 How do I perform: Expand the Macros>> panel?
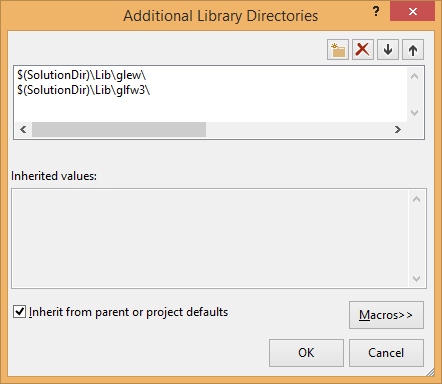tap(386, 315)
